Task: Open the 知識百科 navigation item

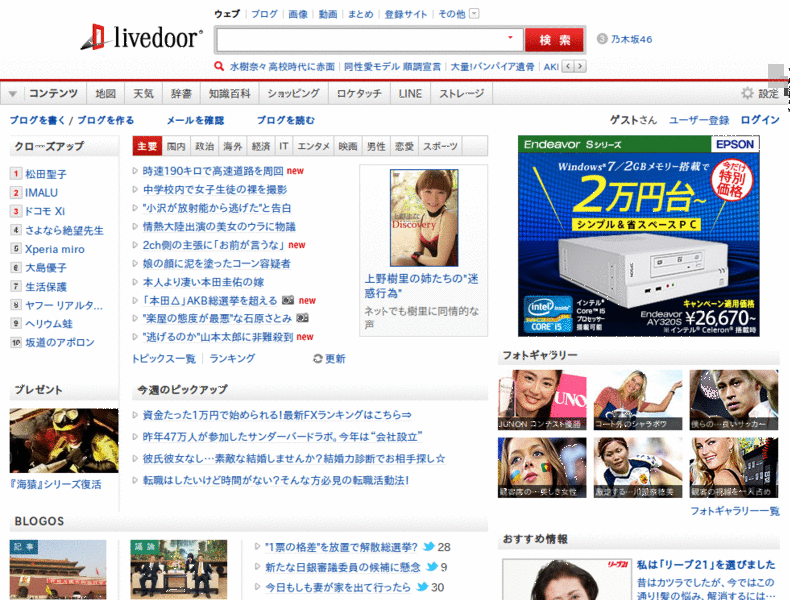Action: tap(230, 93)
